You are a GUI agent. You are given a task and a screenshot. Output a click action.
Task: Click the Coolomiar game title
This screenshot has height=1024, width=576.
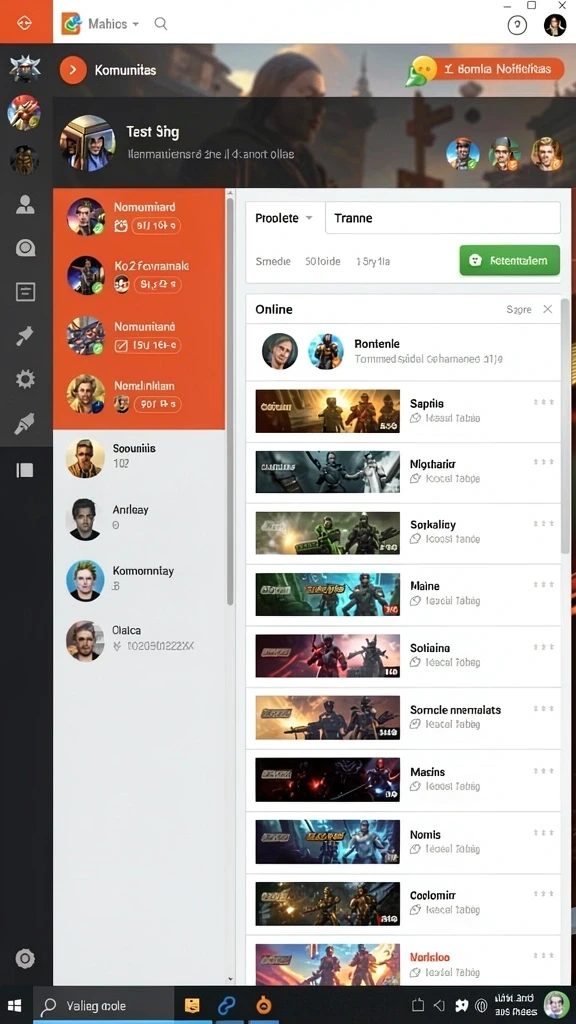coord(432,895)
